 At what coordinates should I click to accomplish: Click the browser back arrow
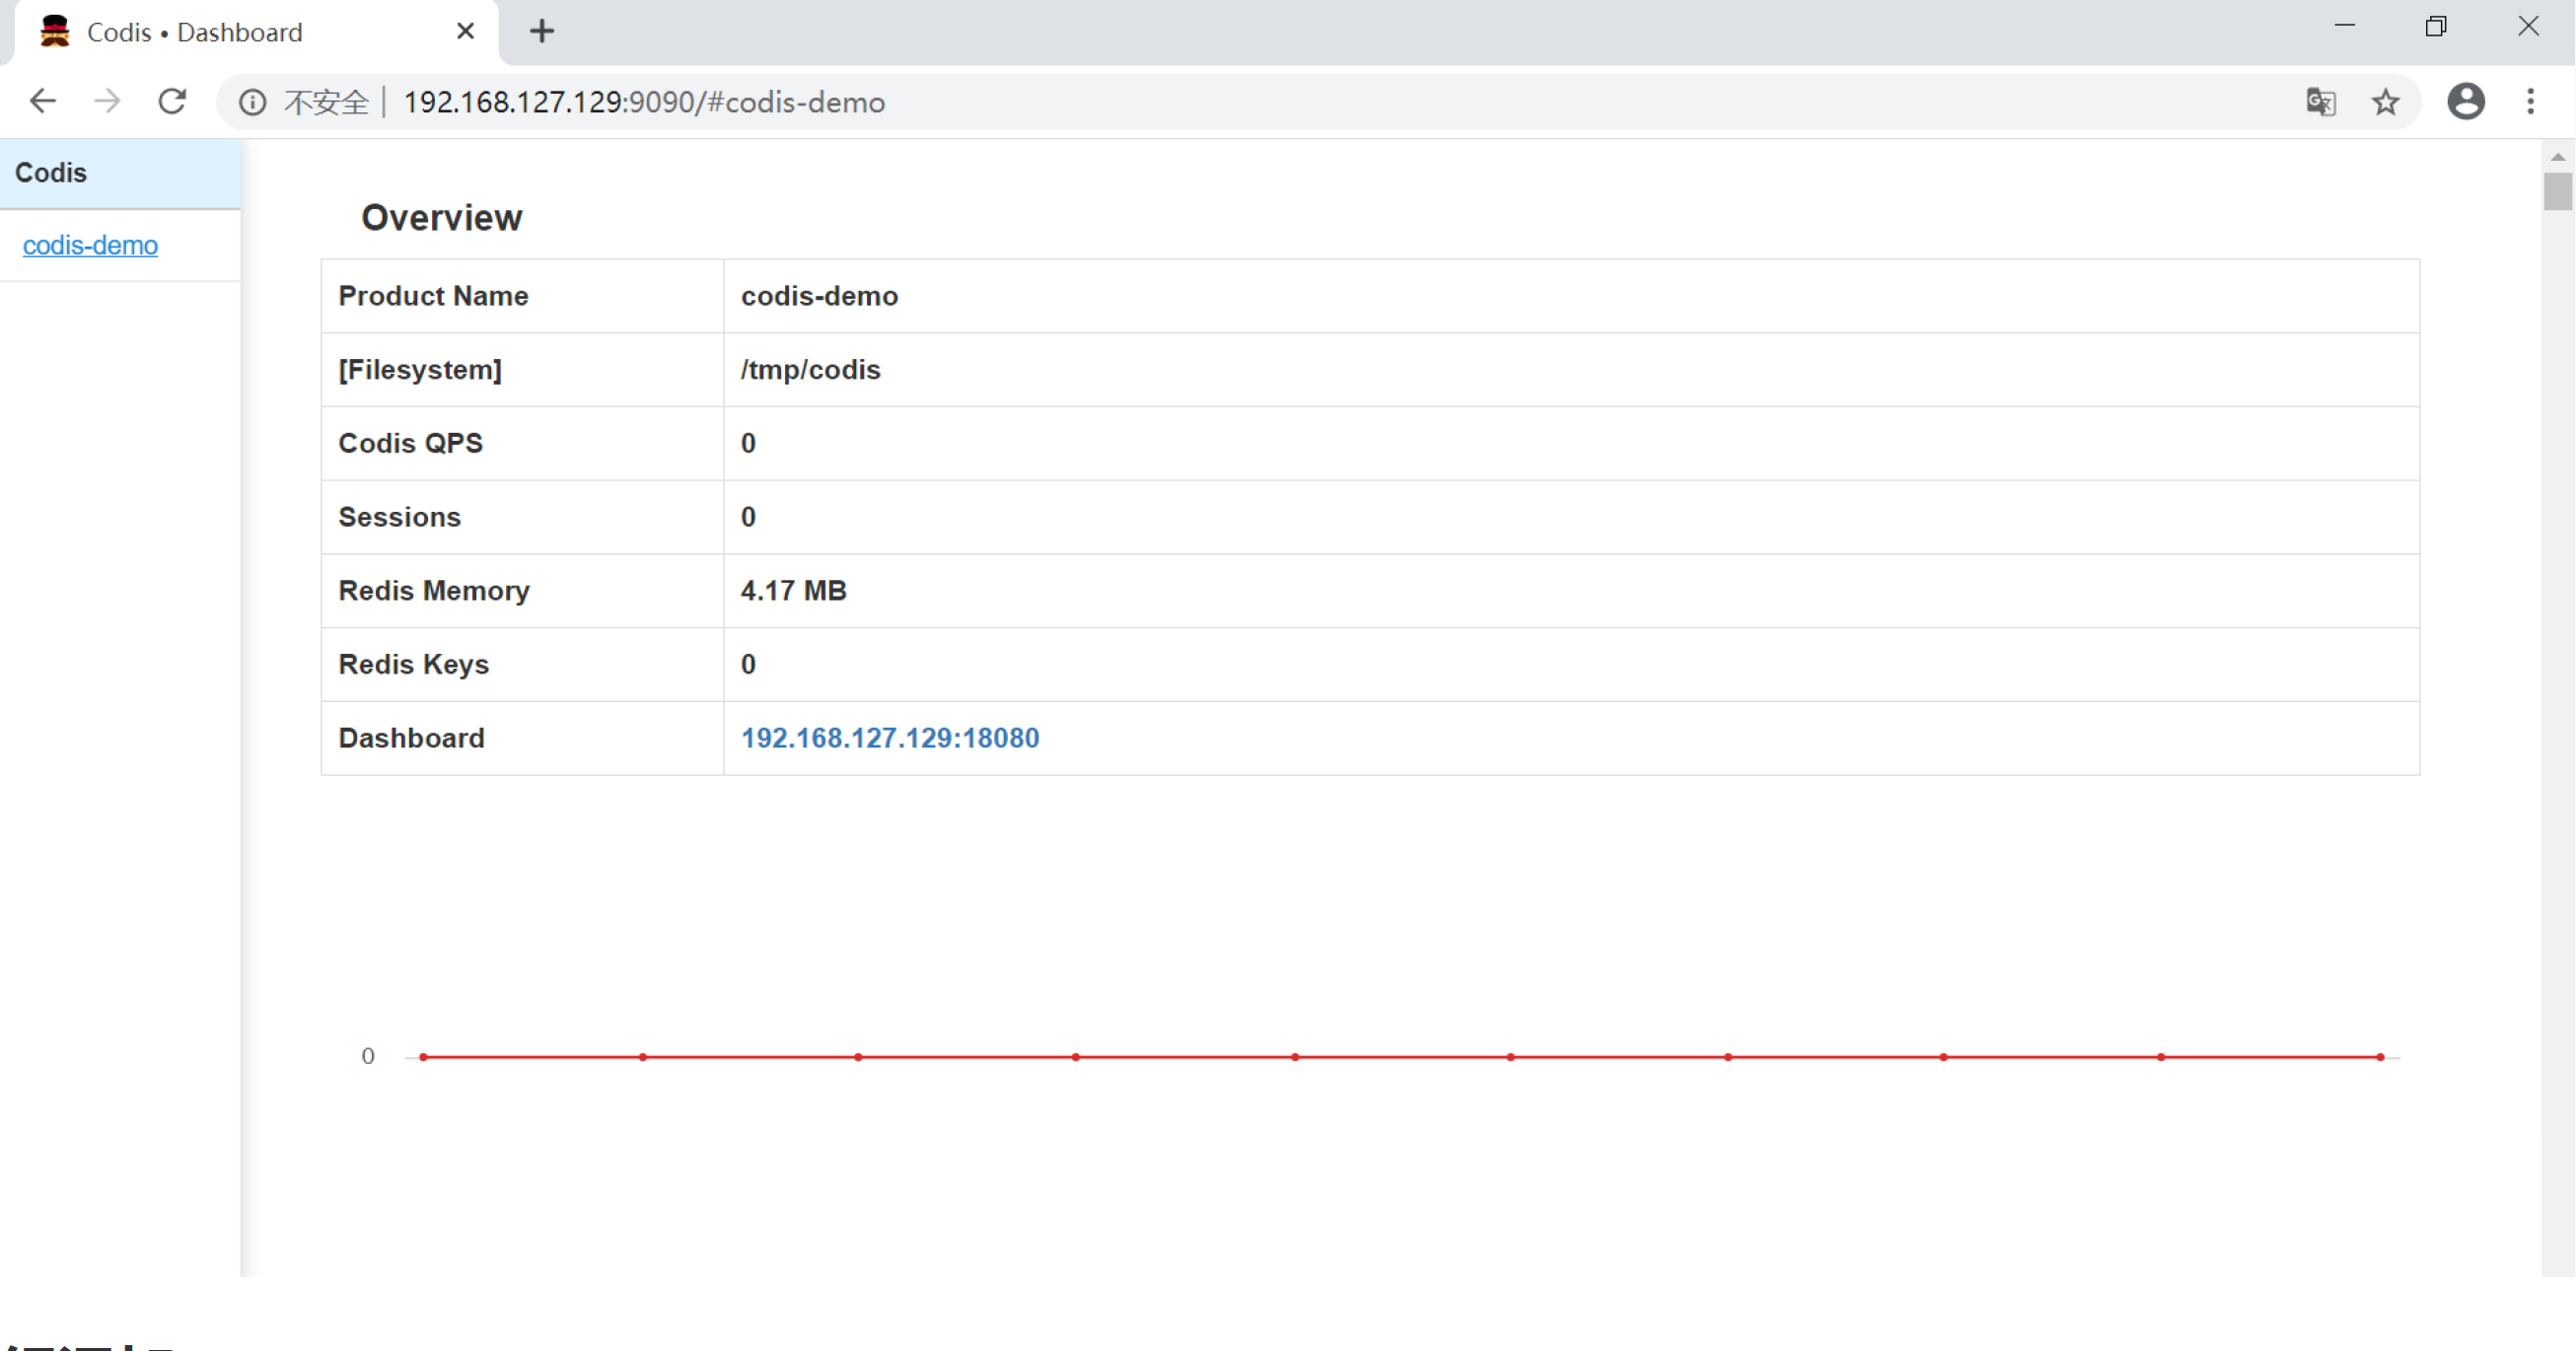coord(43,101)
